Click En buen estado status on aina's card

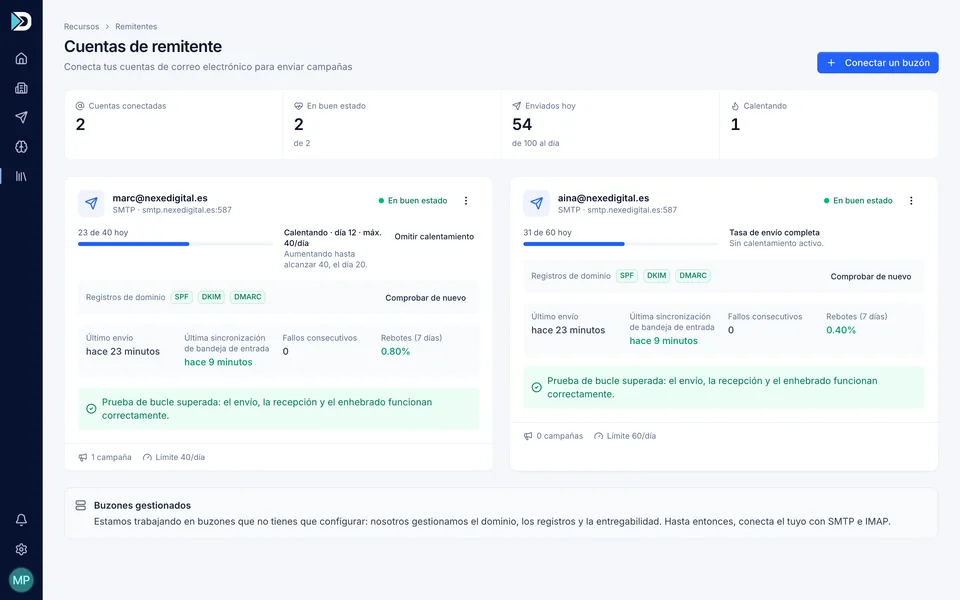pyautogui.click(x=858, y=201)
